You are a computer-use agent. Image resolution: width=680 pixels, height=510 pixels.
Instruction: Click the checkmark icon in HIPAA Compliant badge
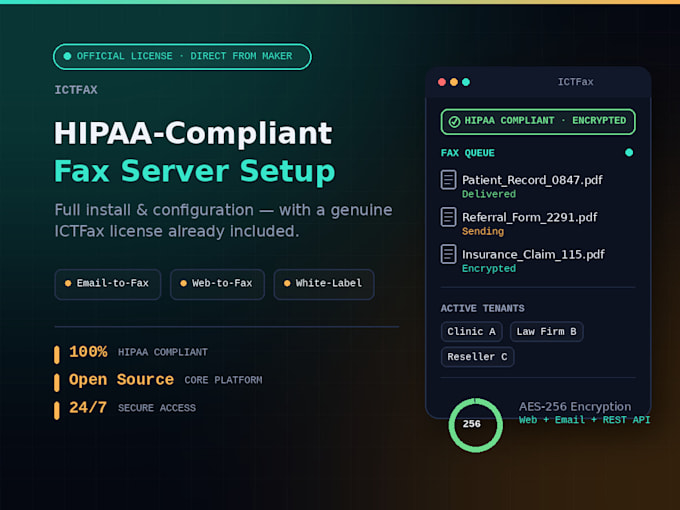coord(454,121)
